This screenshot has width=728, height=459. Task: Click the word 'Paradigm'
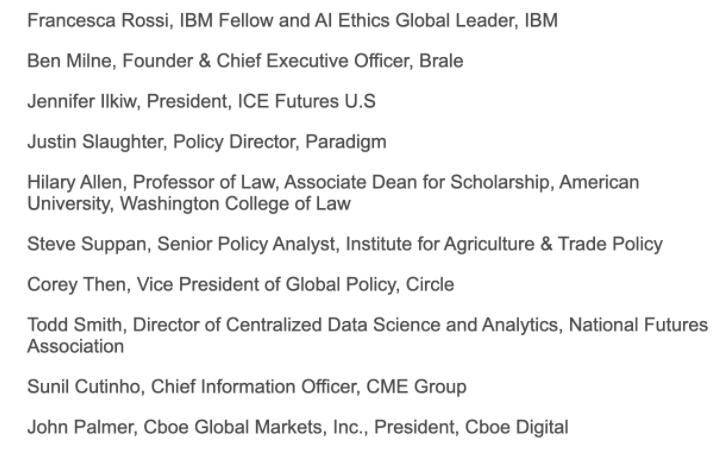346,142
